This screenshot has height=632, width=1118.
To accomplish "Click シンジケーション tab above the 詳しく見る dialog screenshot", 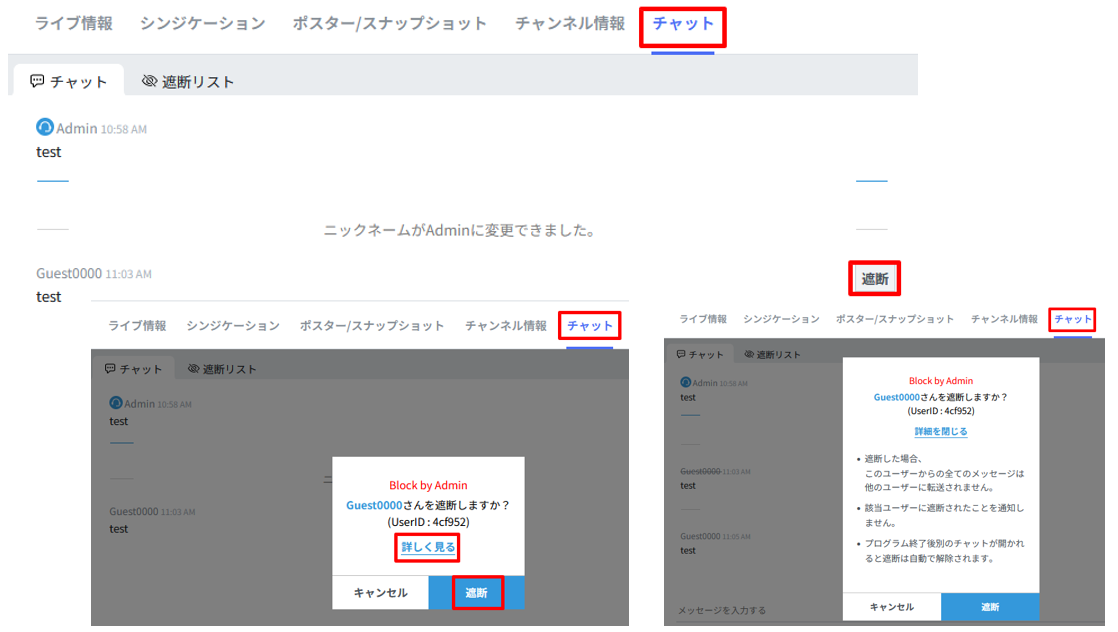I will (x=233, y=325).
